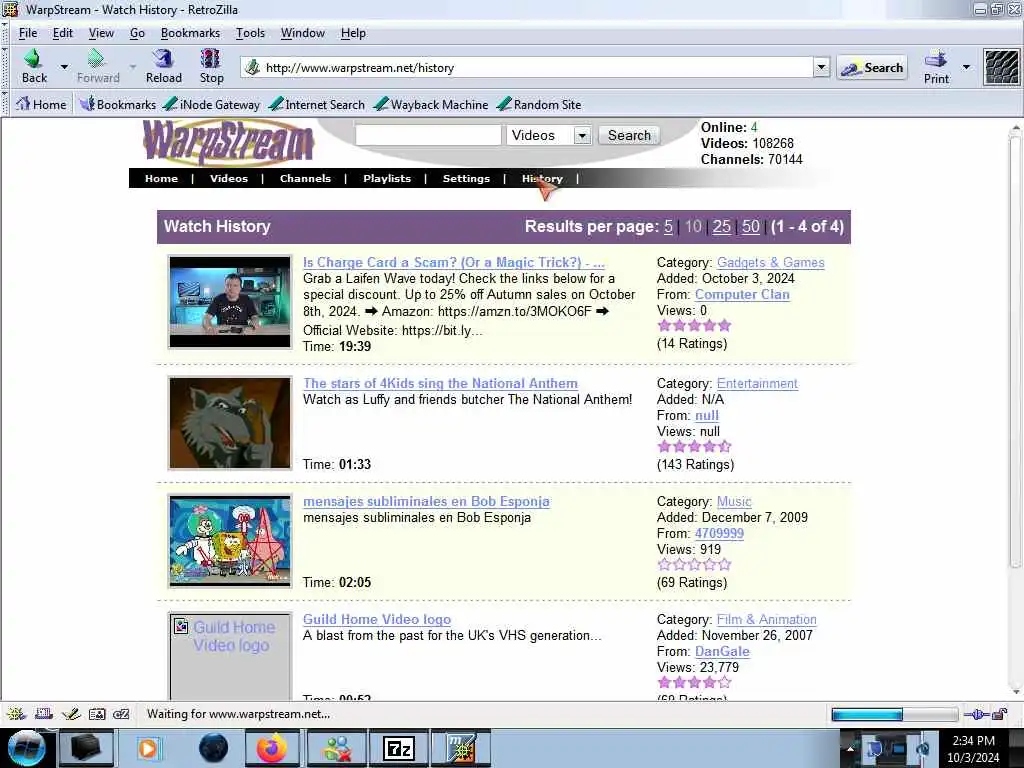Image resolution: width=1024 pixels, height=768 pixels.
Task: Open the Charge Card video thumbnail
Action: pyautogui.click(x=230, y=302)
